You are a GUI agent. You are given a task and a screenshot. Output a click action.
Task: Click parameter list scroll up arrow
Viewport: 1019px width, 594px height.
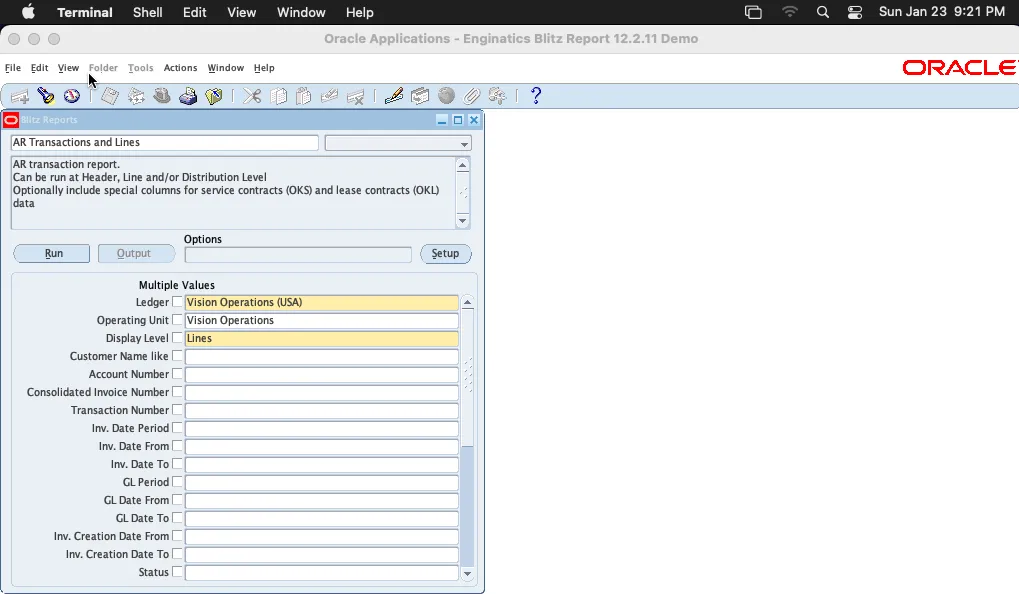(x=467, y=303)
